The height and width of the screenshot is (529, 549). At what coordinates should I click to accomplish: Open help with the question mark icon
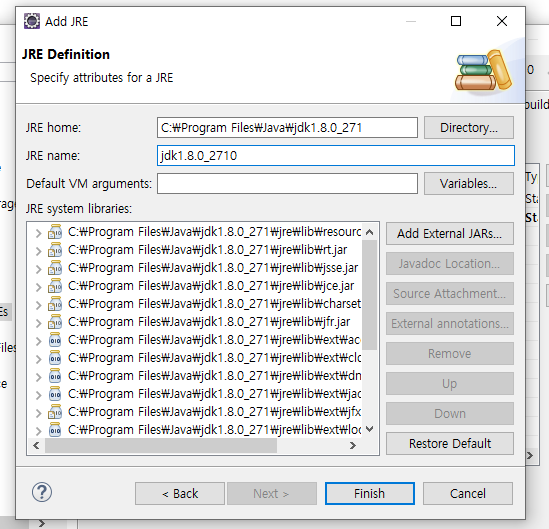[x=42, y=492]
